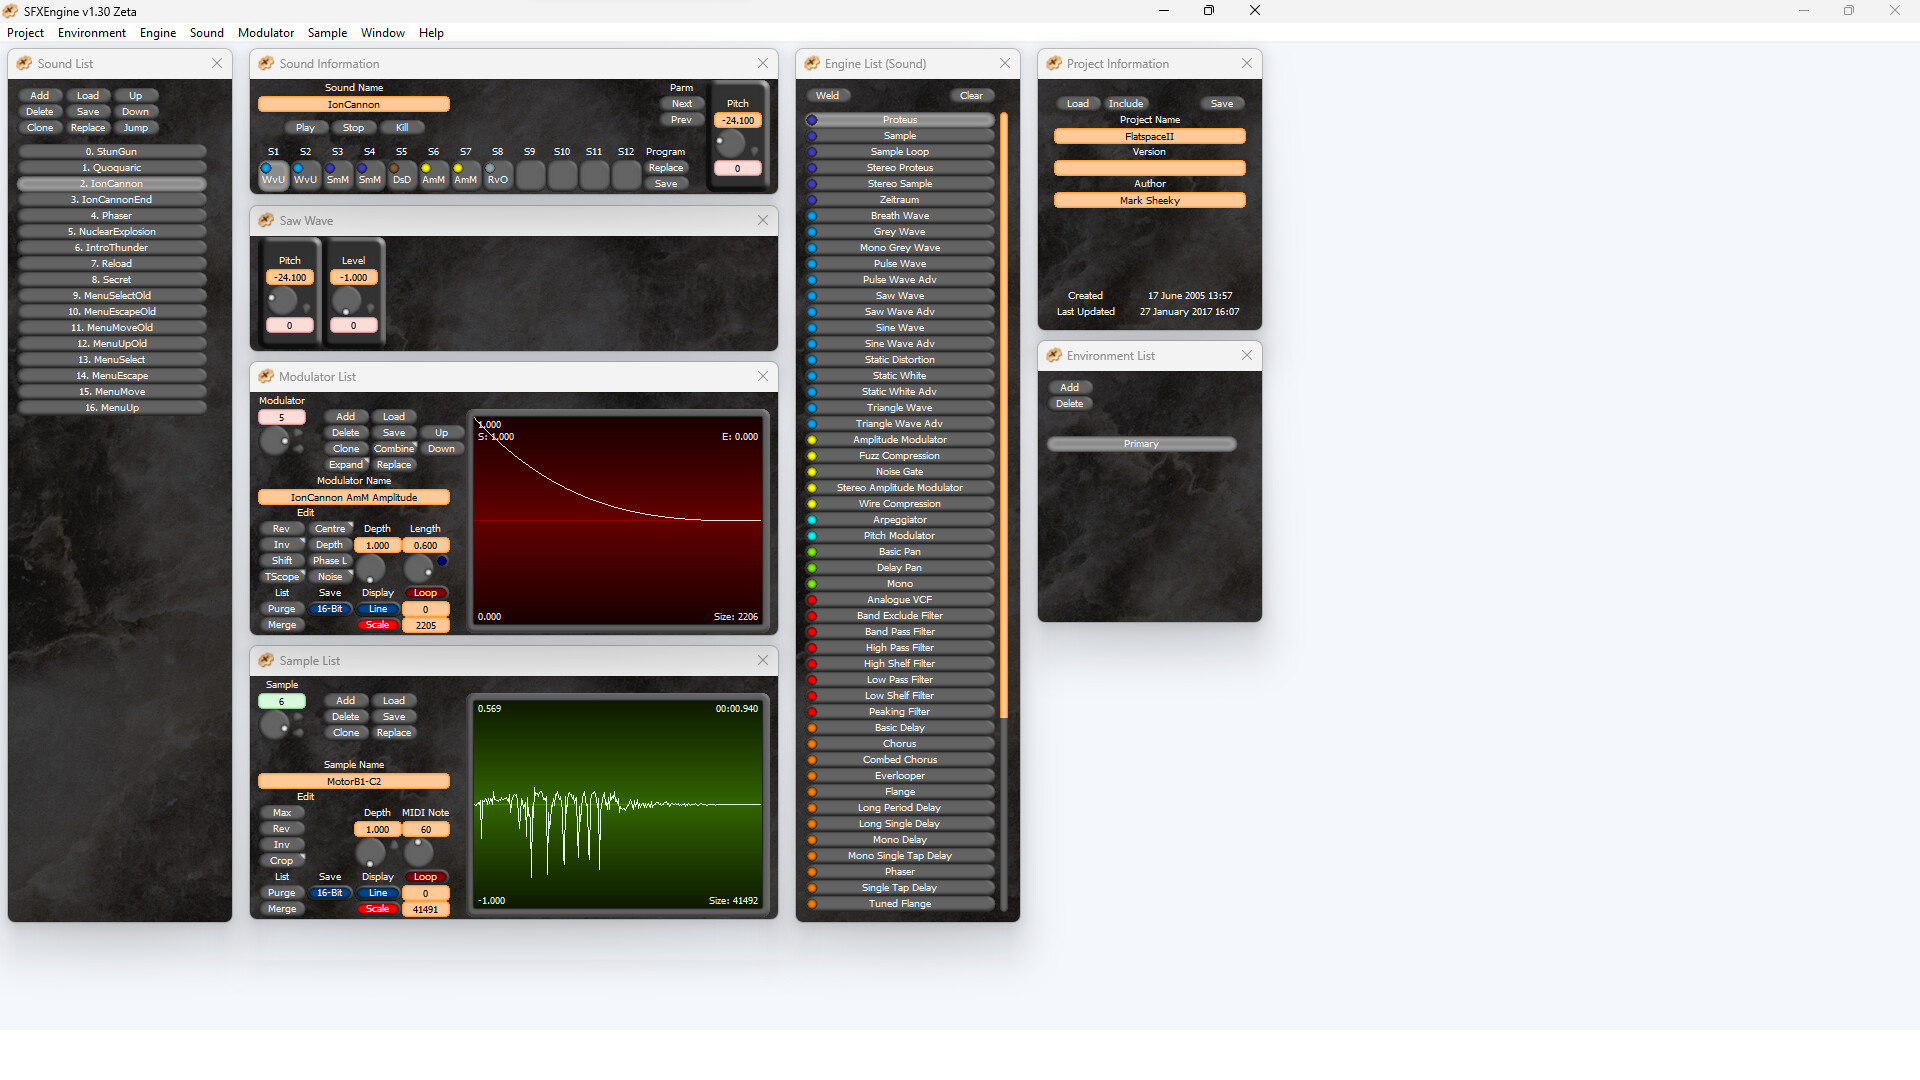Open the Crop options in Sample List
This screenshot has width=1920, height=1080.
pos(282,860)
